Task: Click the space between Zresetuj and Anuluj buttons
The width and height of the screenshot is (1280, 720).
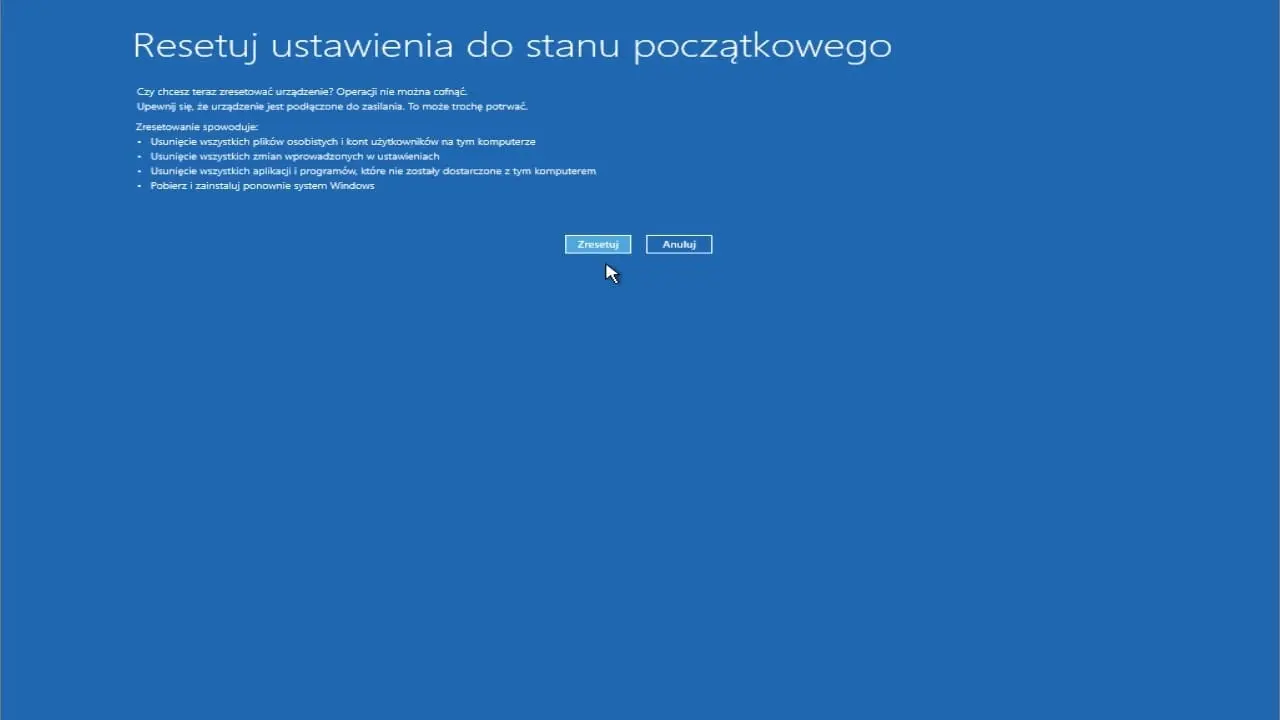Action: [x=640, y=244]
